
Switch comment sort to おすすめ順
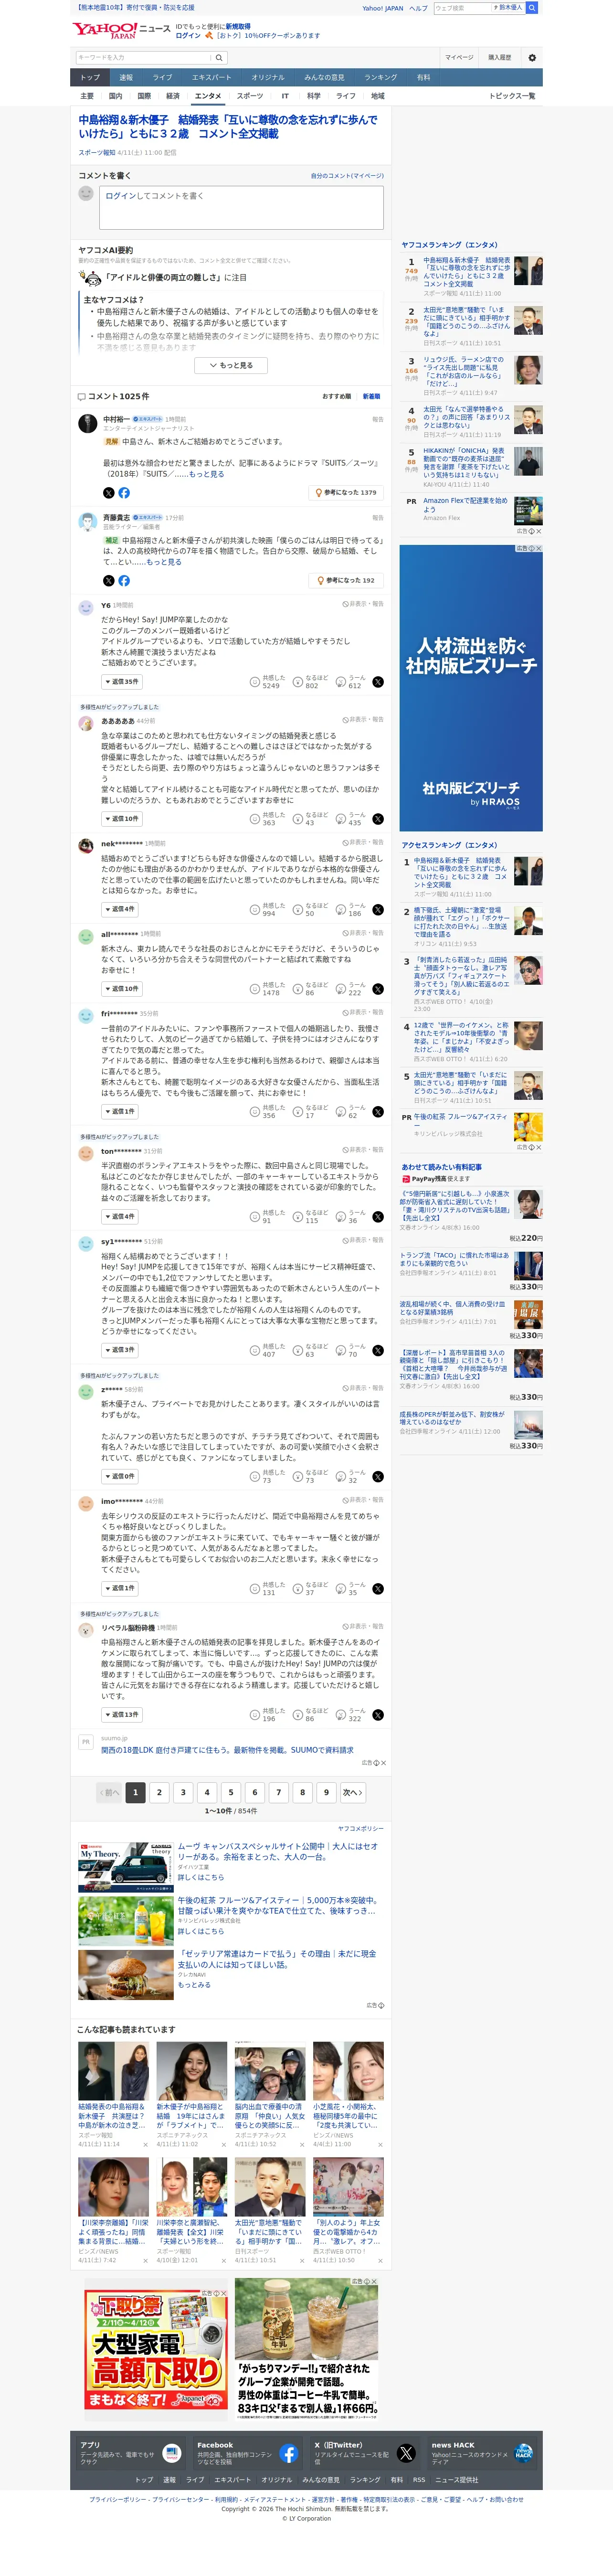coord(337,396)
